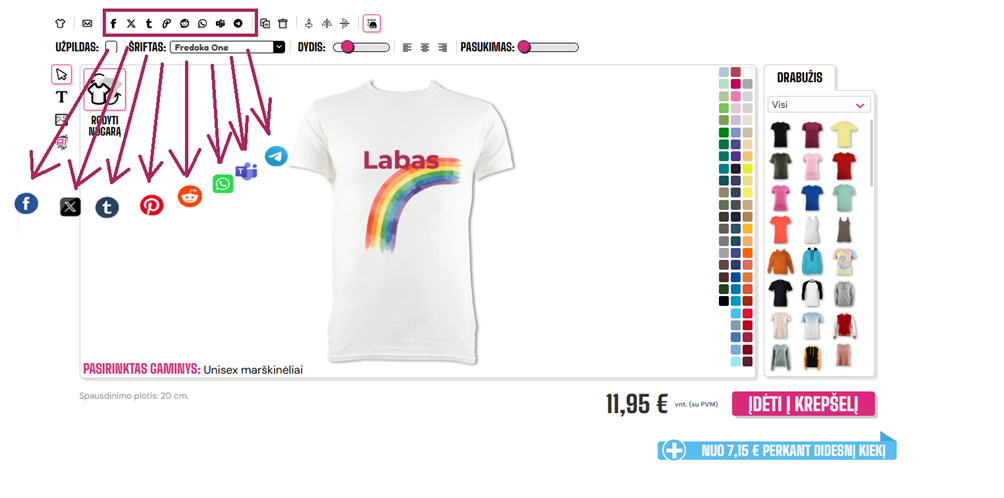1004x498 pixels.
Task: Choose the maroon t-shirt thumbnail
Action: coord(812,134)
